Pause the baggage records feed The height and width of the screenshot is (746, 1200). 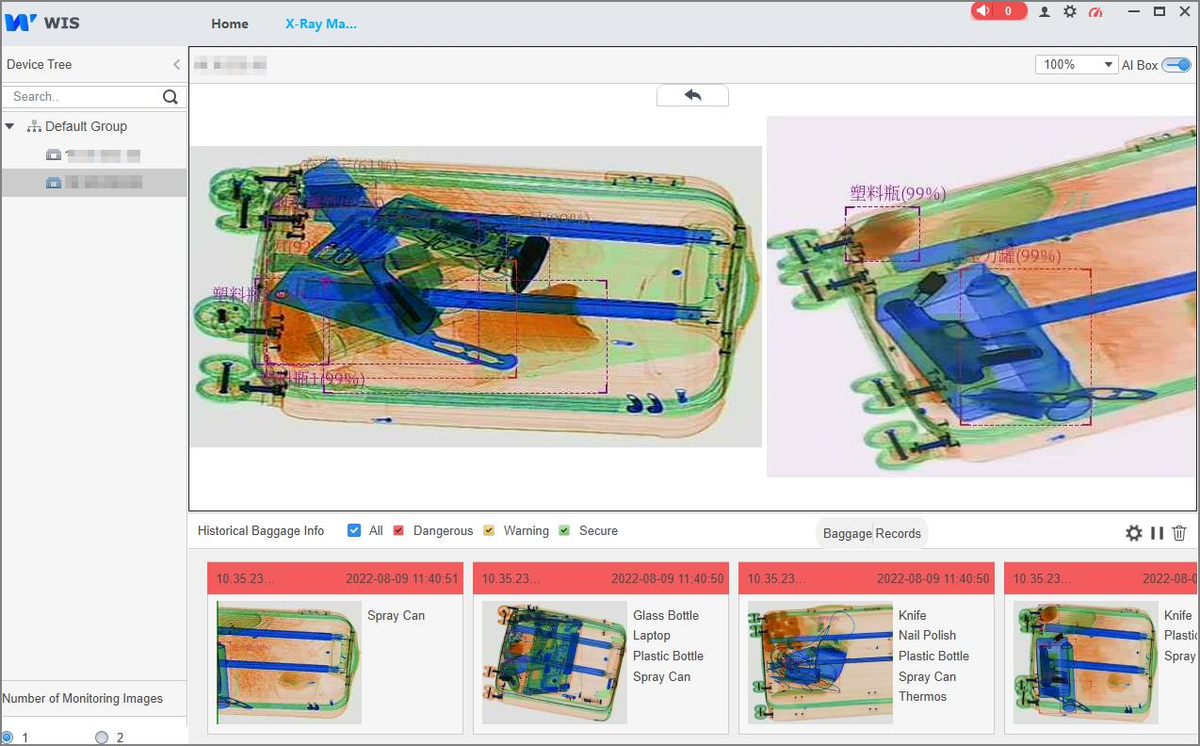tap(1157, 533)
